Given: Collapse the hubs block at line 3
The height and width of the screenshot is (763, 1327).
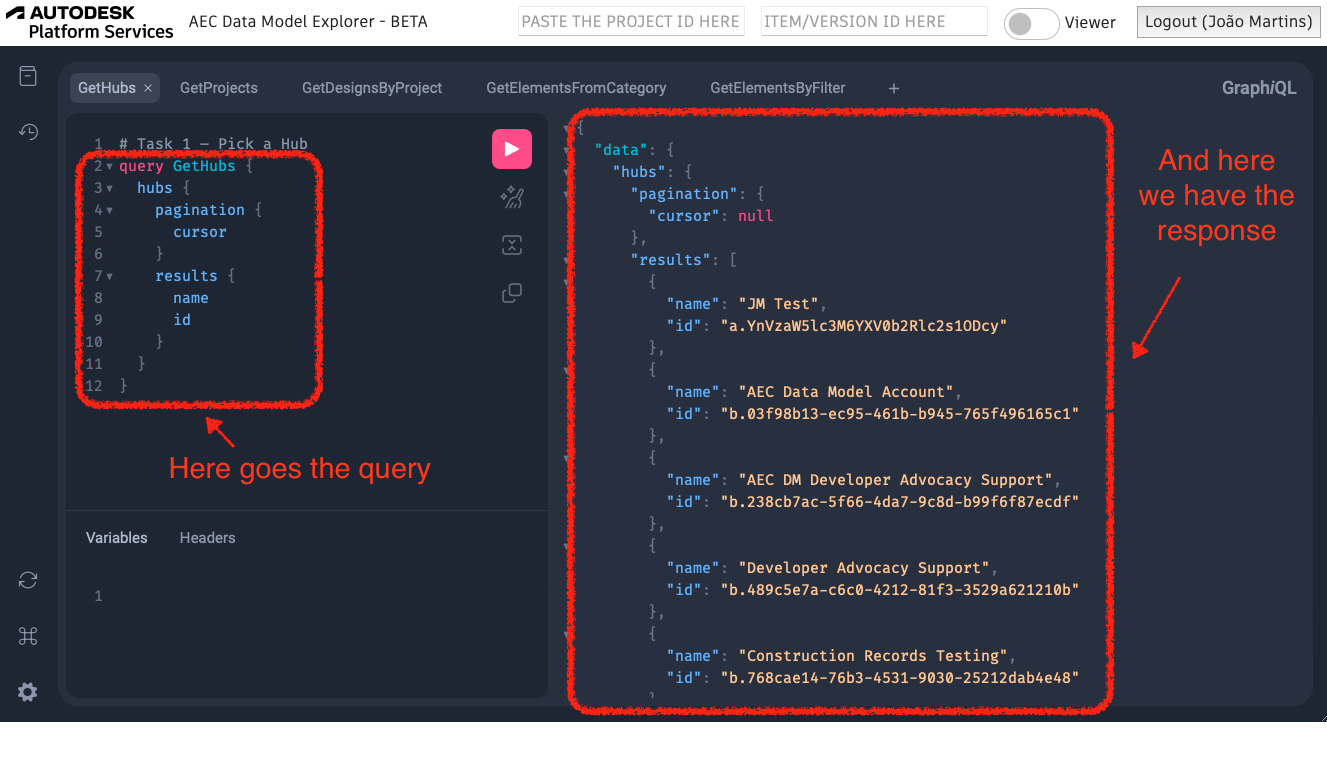Looking at the screenshot, I should tap(110, 188).
